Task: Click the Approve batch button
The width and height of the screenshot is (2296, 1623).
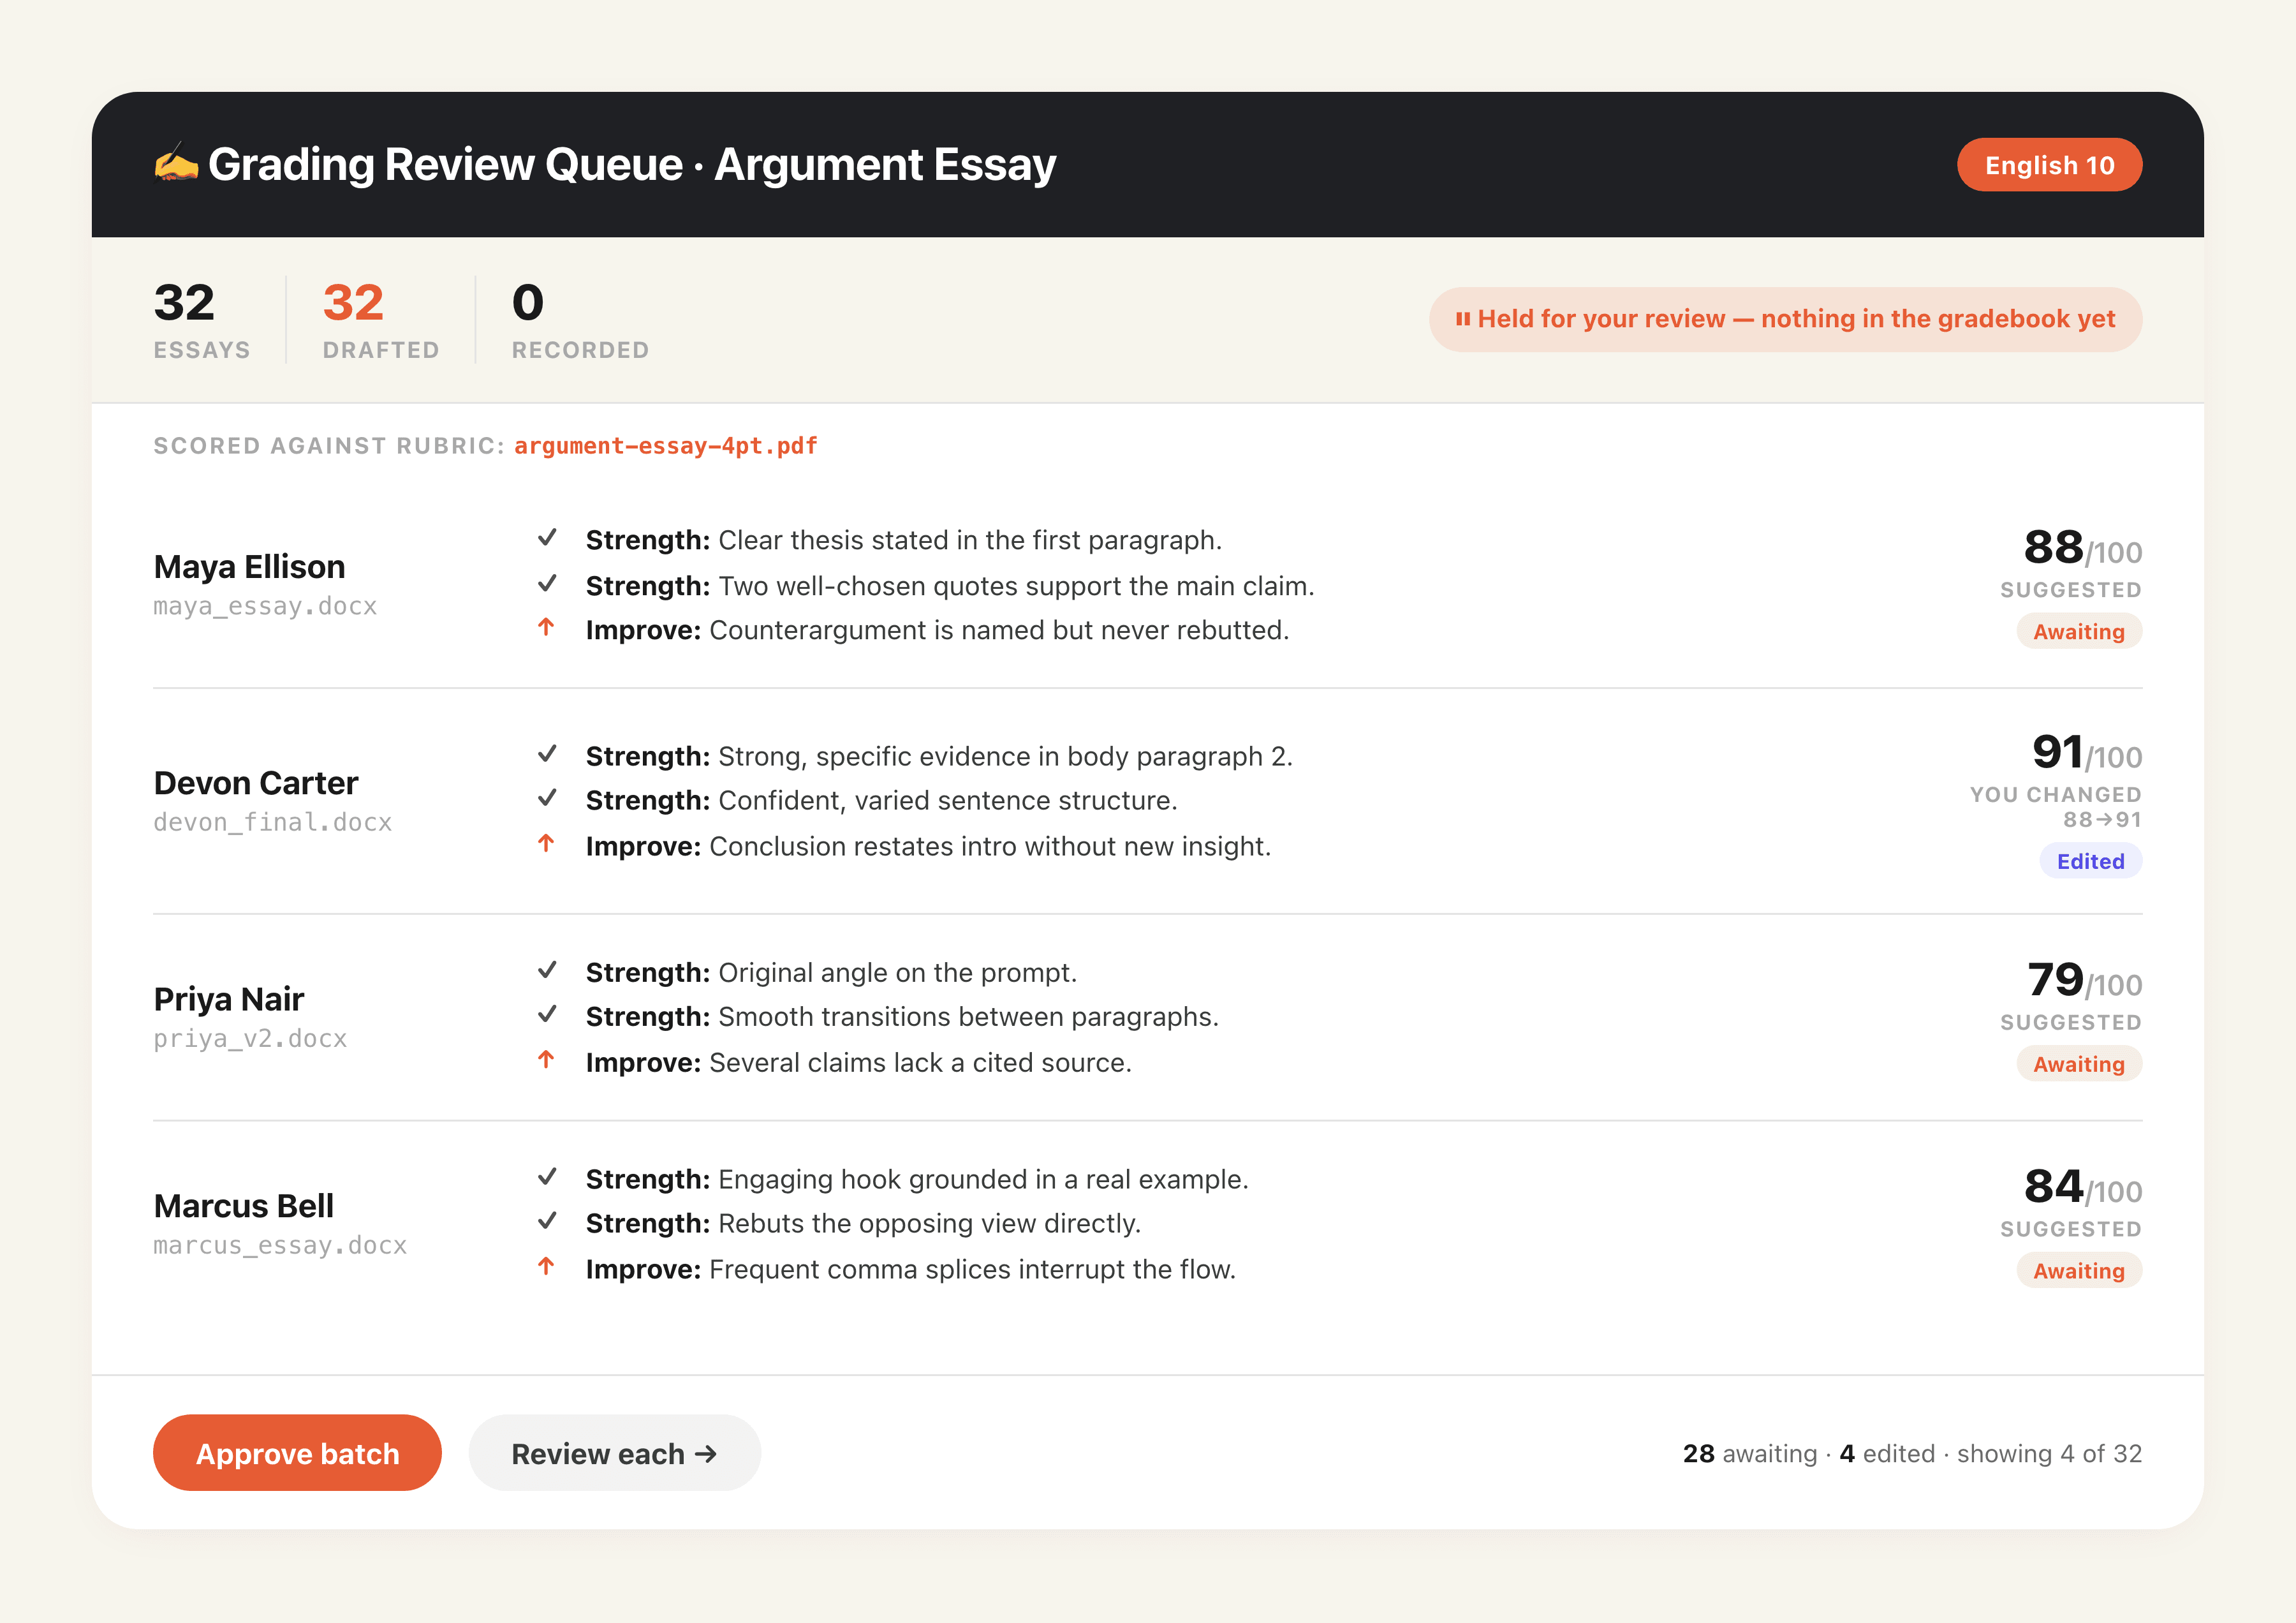Action: point(297,1453)
